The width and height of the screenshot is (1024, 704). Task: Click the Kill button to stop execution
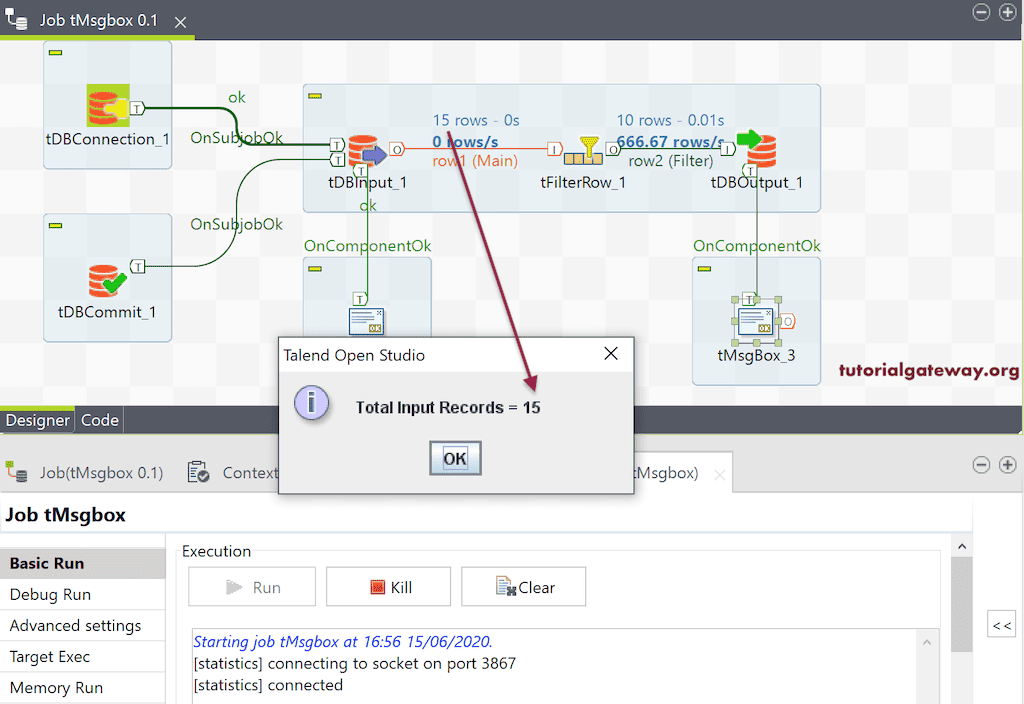pos(388,586)
